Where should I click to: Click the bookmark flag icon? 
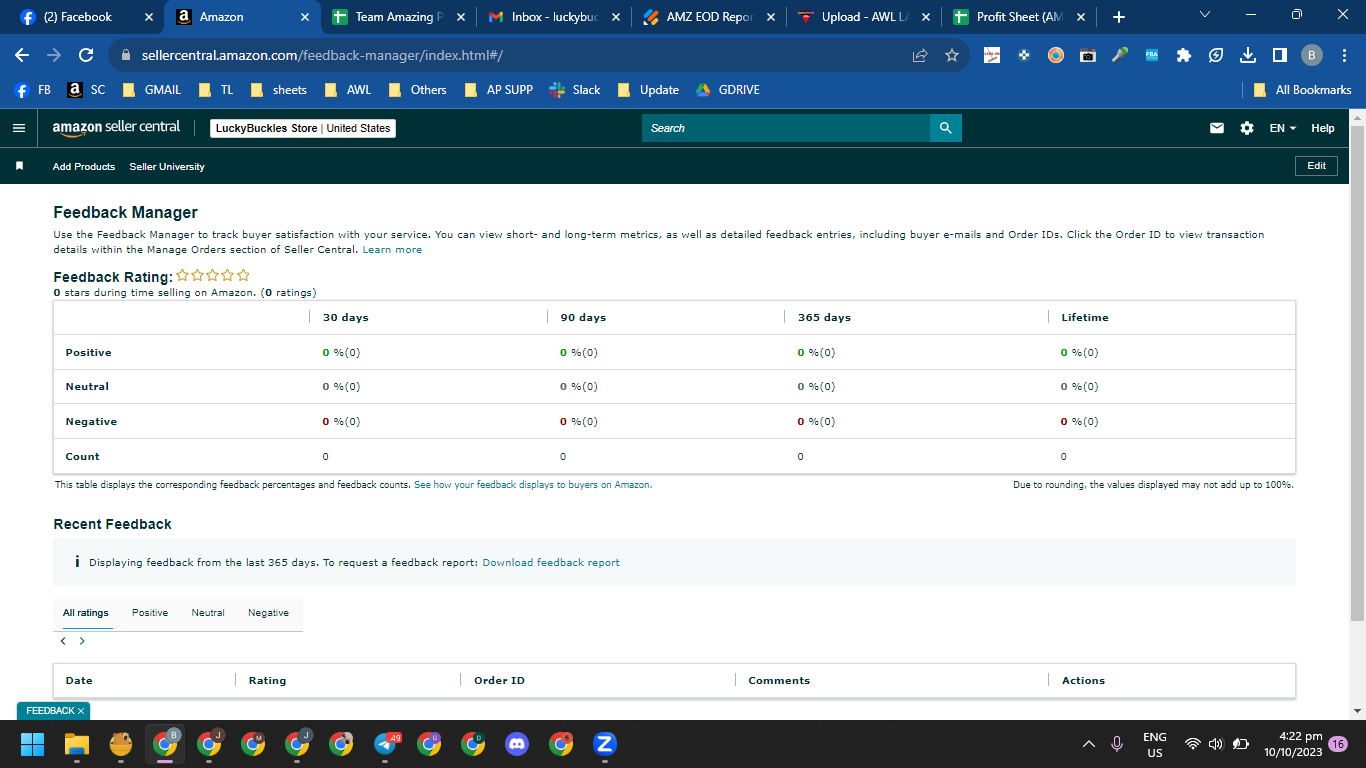pyautogui.click(x=18, y=166)
